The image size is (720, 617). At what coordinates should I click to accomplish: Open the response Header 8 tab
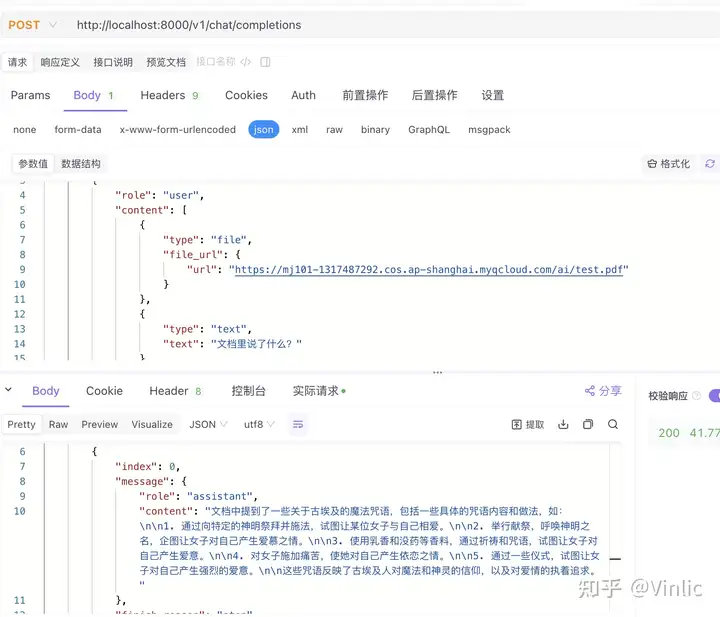pyautogui.click(x=175, y=391)
